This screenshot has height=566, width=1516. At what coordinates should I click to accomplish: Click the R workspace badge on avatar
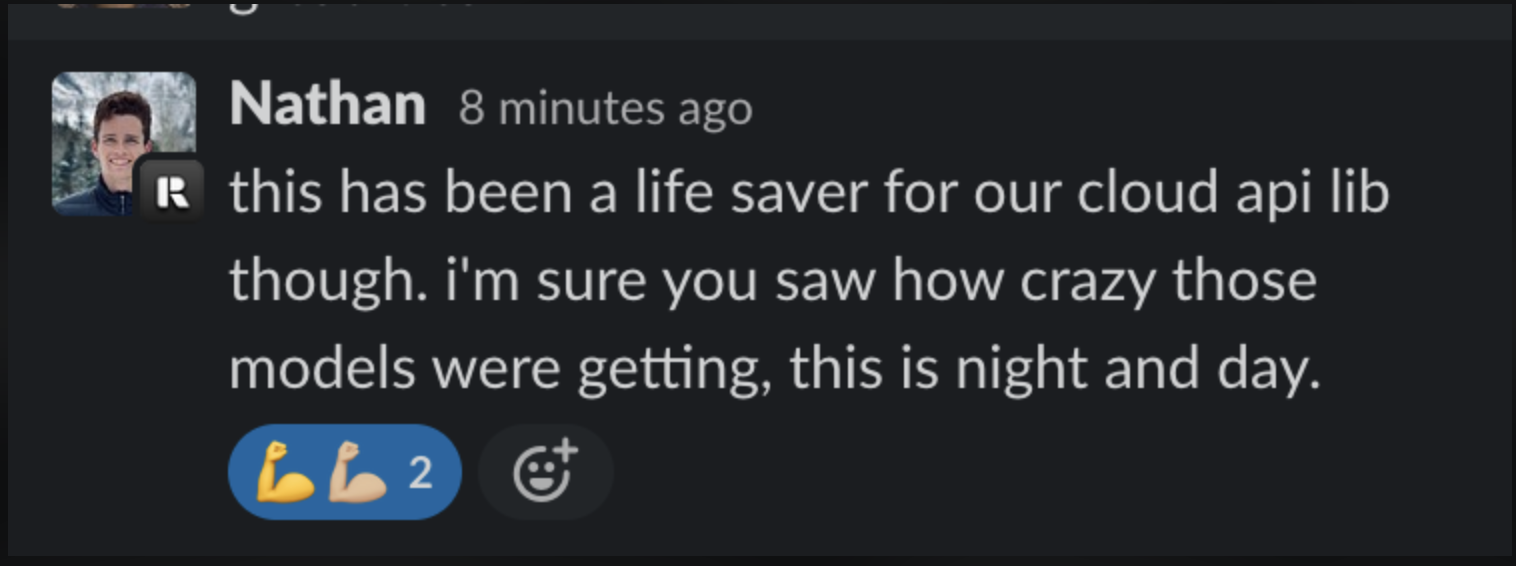173,191
